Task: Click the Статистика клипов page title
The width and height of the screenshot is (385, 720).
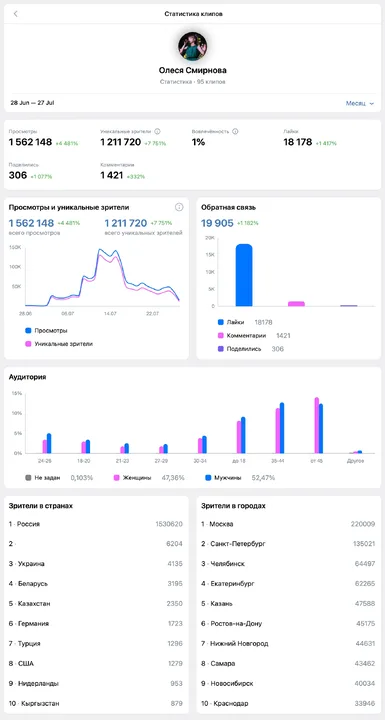Action: 194,14
